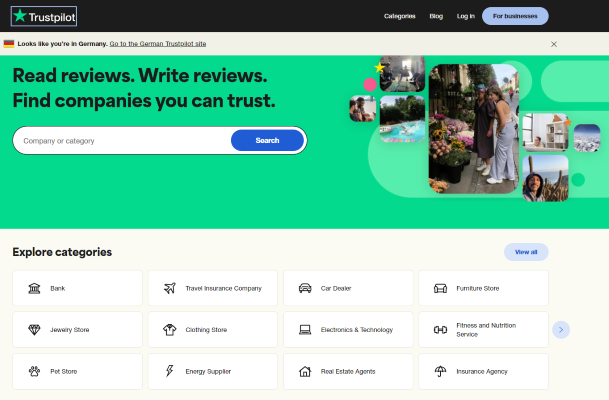Select the Electronics & Technology laptop icon
Screen dimensions: 609x400
click(305, 329)
